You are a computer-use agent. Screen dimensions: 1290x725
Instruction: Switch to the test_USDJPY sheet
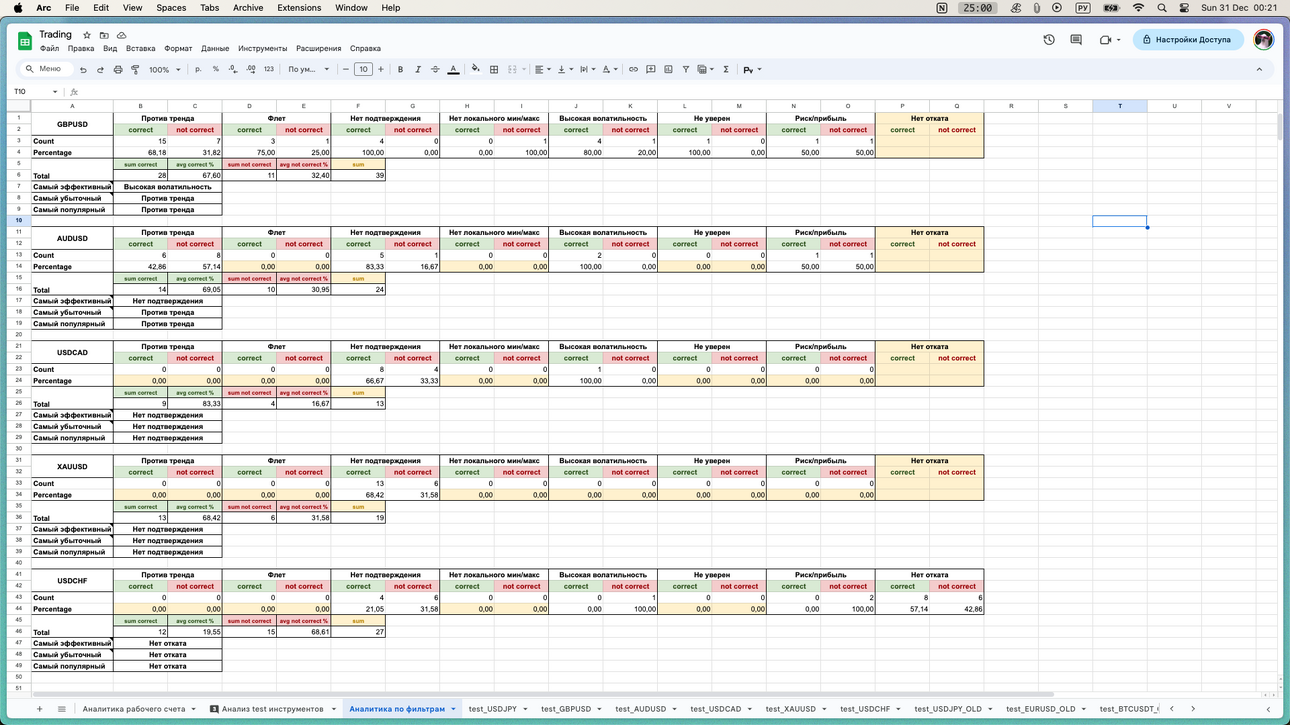click(x=493, y=709)
